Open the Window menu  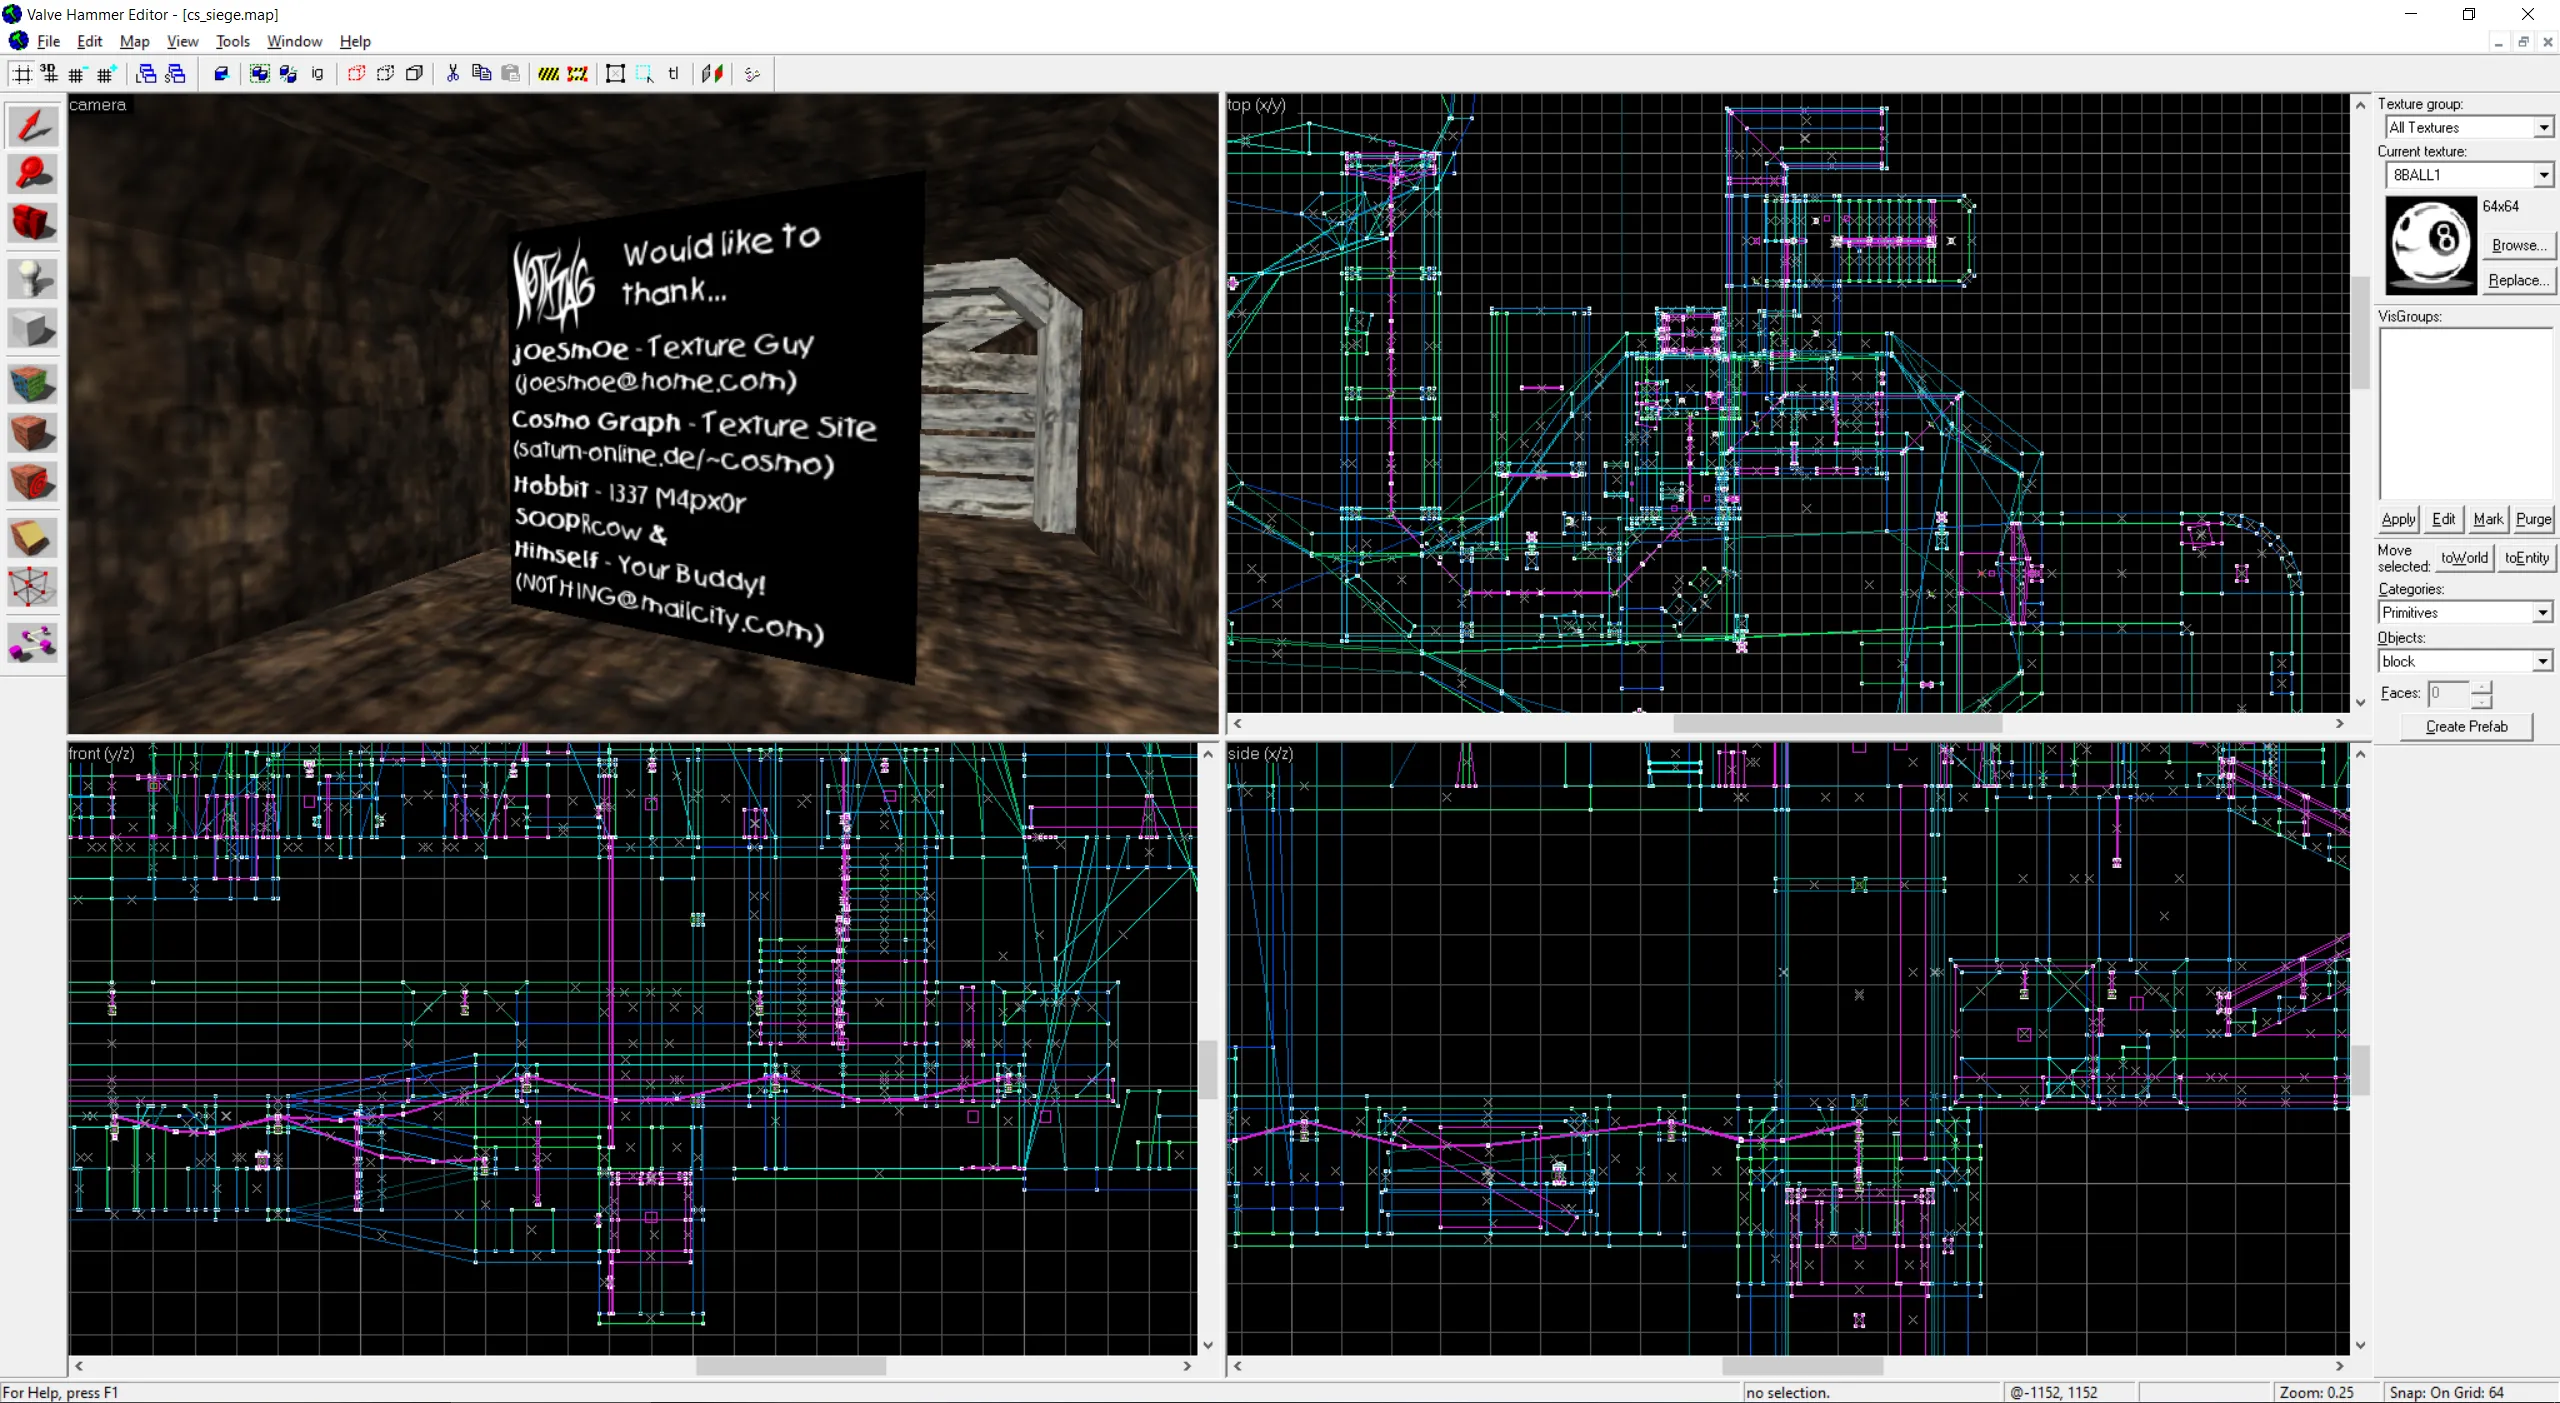point(294,41)
